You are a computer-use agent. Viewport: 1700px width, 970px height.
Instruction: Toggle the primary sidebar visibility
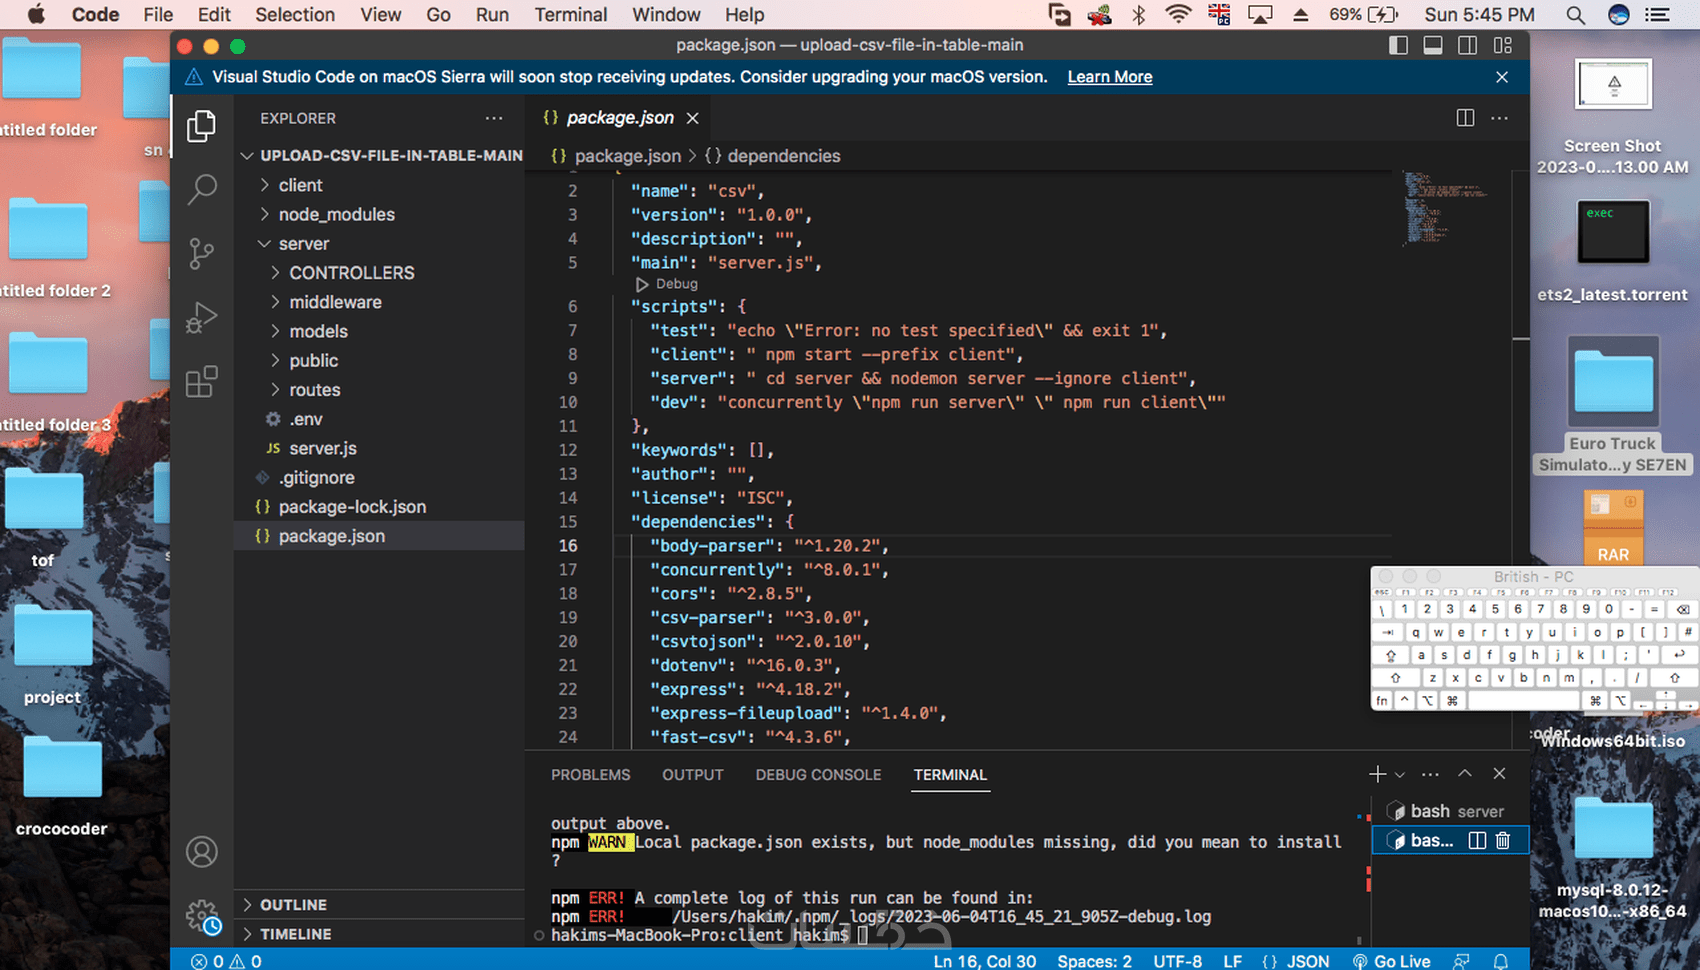1398,45
